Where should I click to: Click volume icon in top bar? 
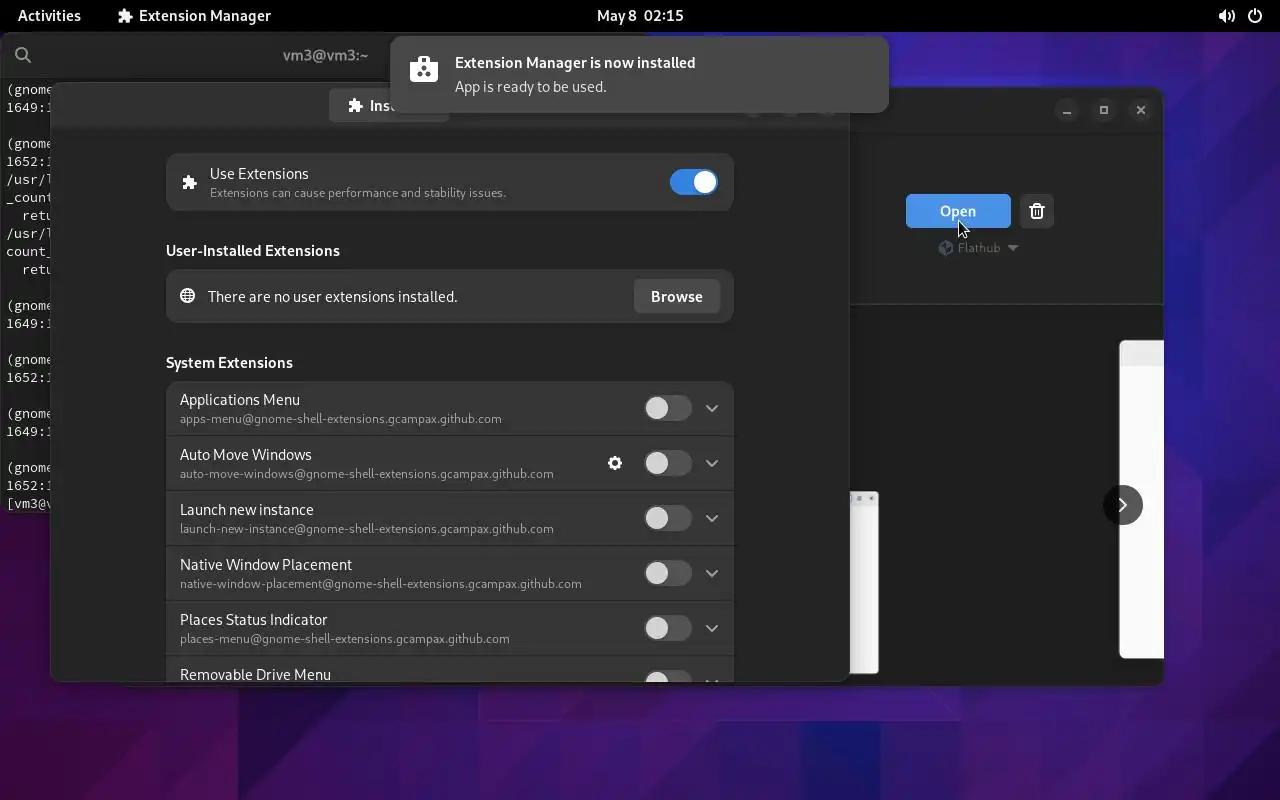(1226, 16)
